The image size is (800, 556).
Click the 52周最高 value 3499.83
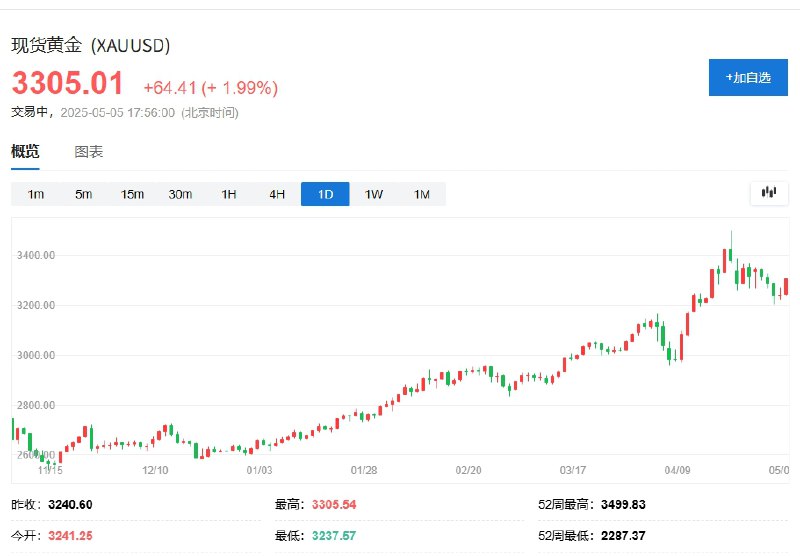point(623,505)
